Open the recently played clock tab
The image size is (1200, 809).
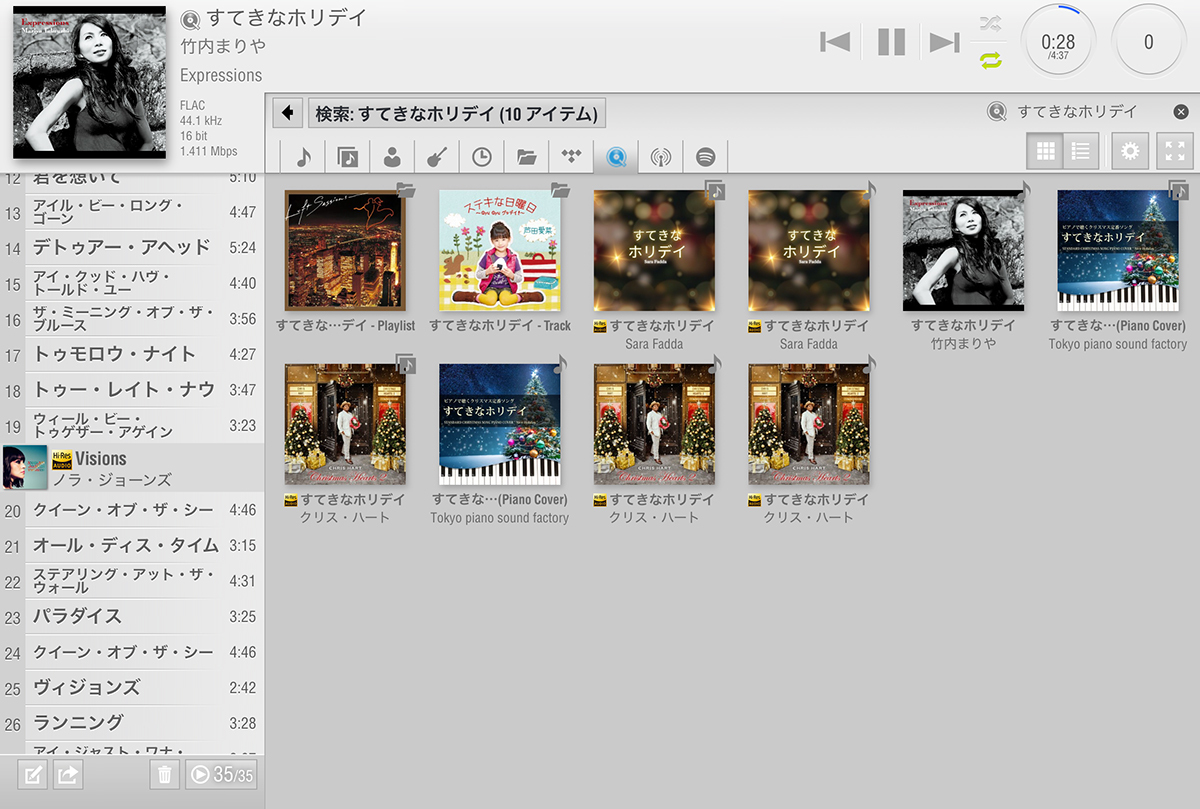click(x=482, y=157)
